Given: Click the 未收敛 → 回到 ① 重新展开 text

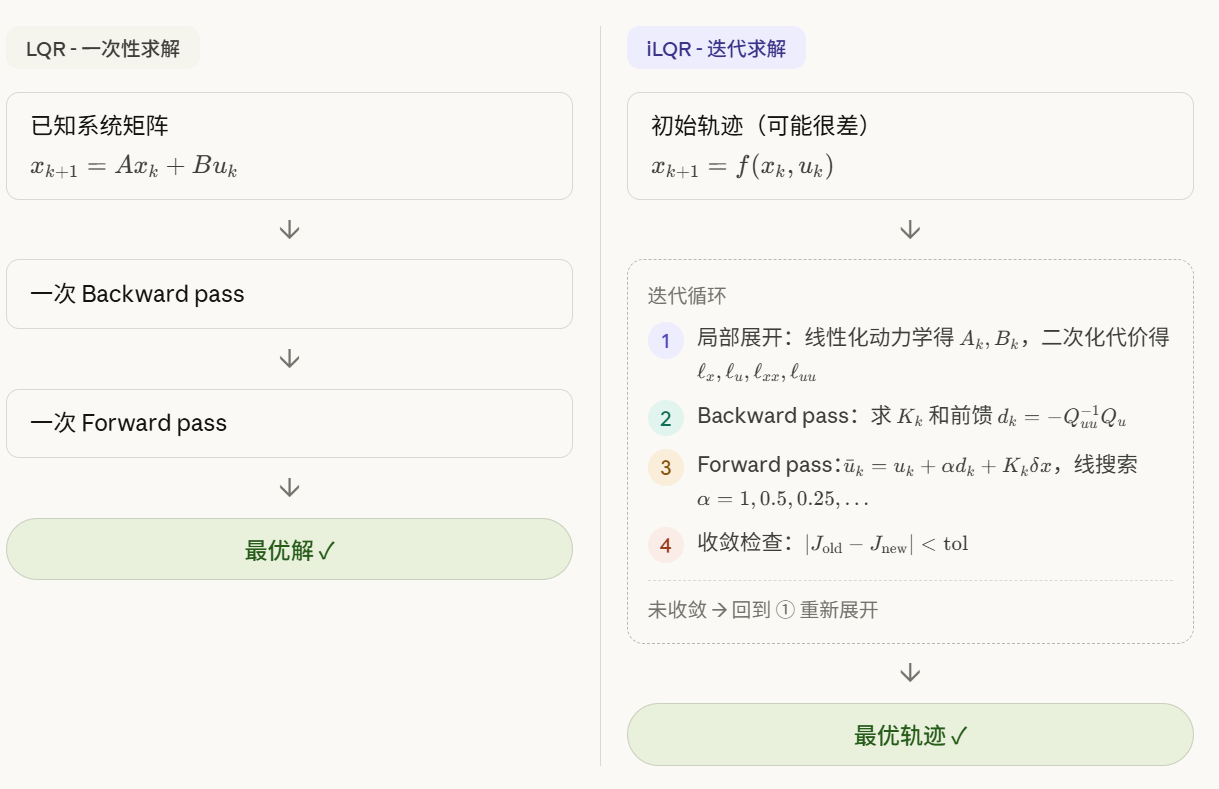Looking at the screenshot, I should (x=763, y=610).
